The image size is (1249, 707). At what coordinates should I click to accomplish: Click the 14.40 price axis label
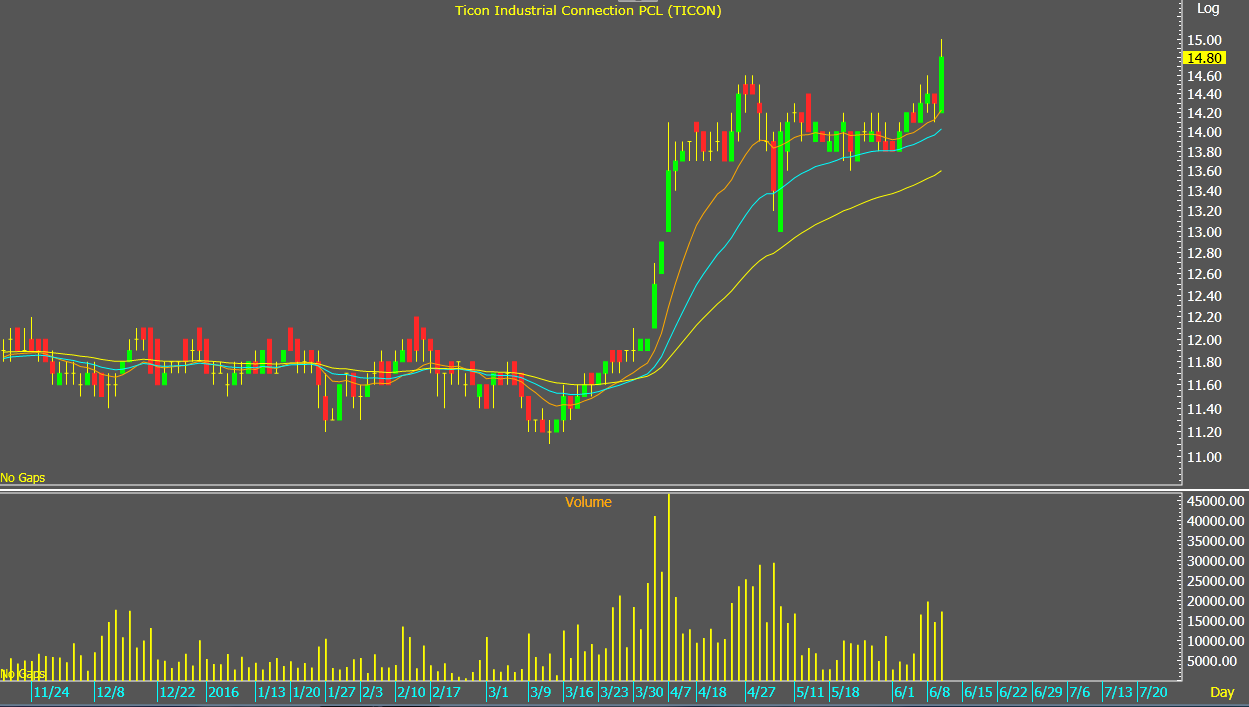click(1203, 95)
